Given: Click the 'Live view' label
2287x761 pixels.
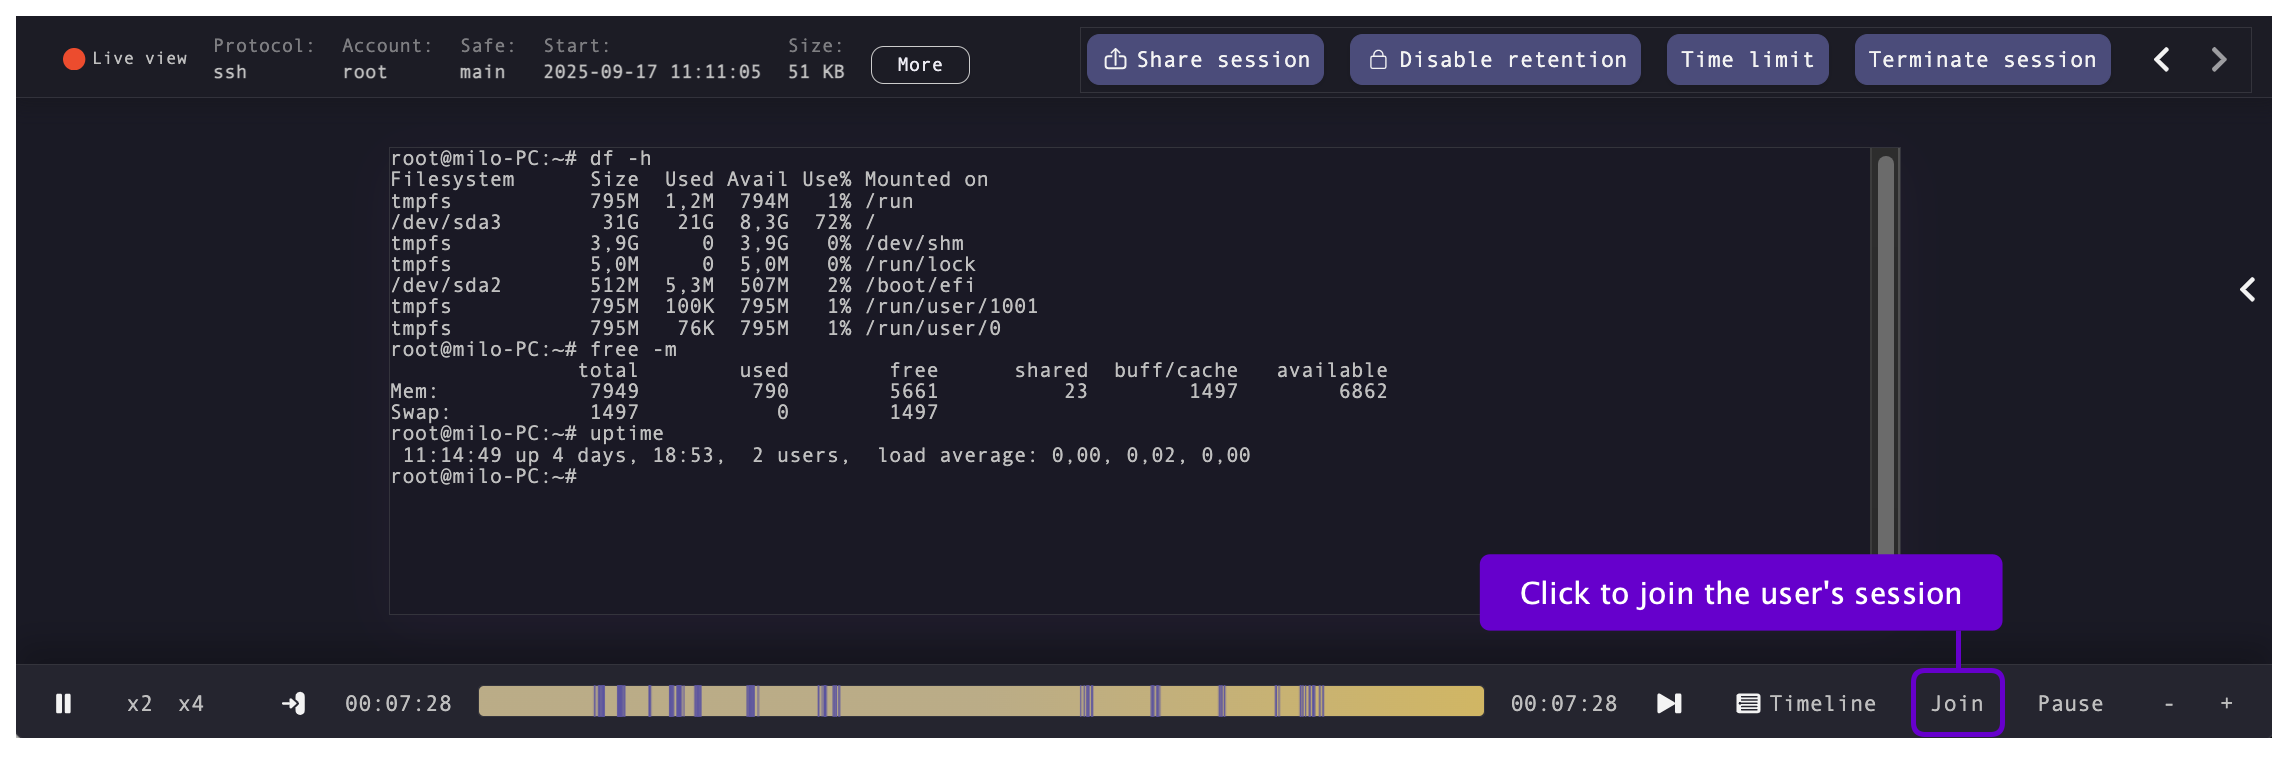Looking at the screenshot, I should (x=140, y=59).
